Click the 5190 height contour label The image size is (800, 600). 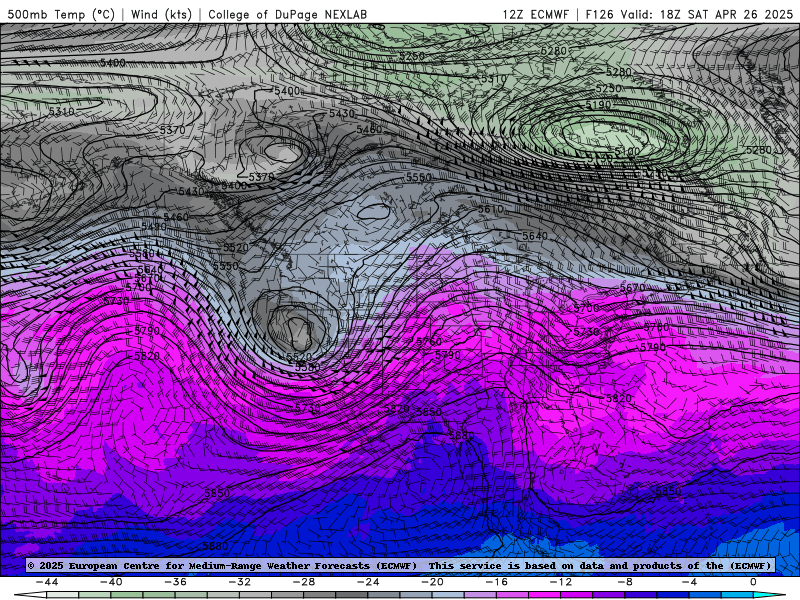[x=598, y=105]
